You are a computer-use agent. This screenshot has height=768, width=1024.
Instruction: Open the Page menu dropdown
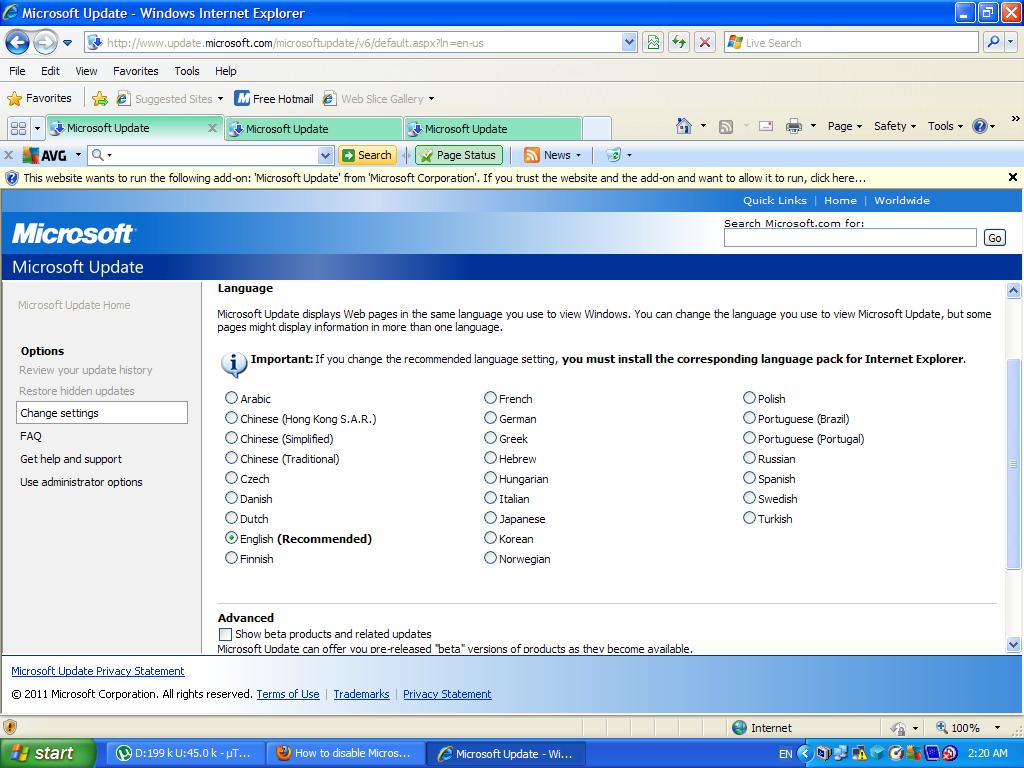click(844, 126)
